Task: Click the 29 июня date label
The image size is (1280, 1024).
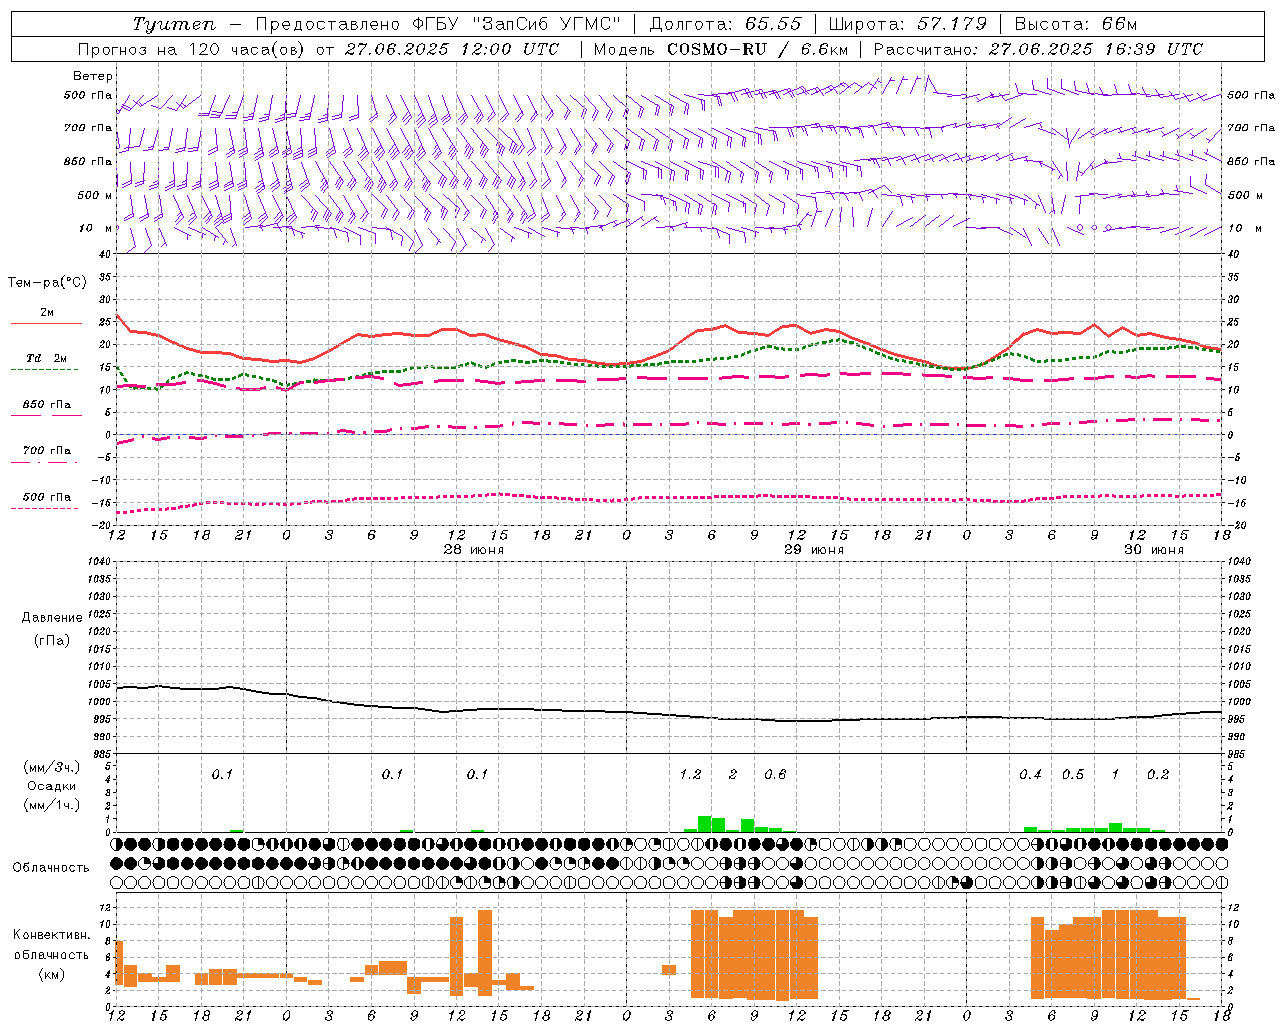Action: [x=813, y=550]
